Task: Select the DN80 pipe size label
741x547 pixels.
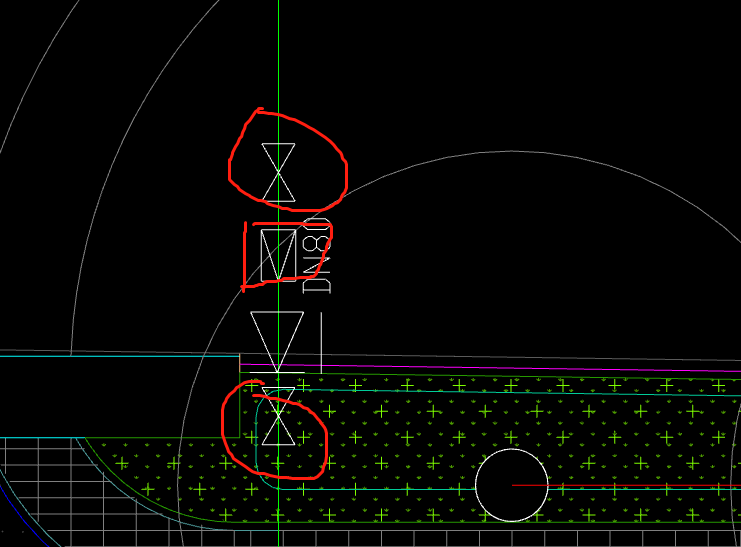Action: click(317, 256)
